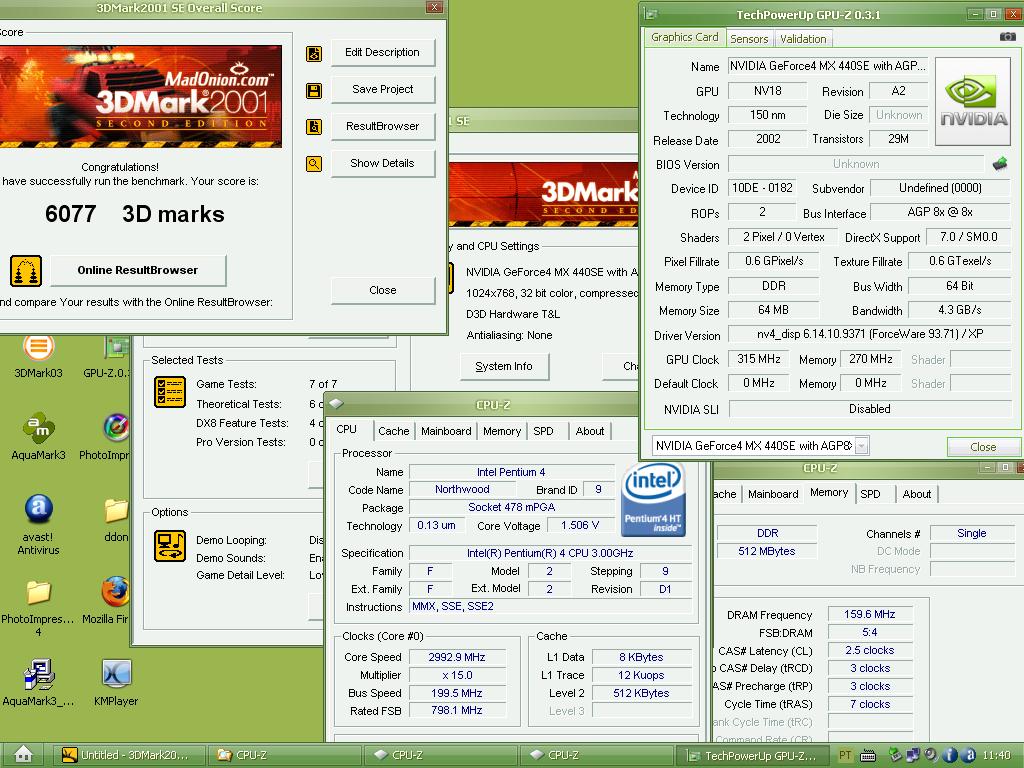Viewport: 1024px width, 768px height.
Task: Open the PhotoImpression disc-shaped desktop icon
Action: 116,427
